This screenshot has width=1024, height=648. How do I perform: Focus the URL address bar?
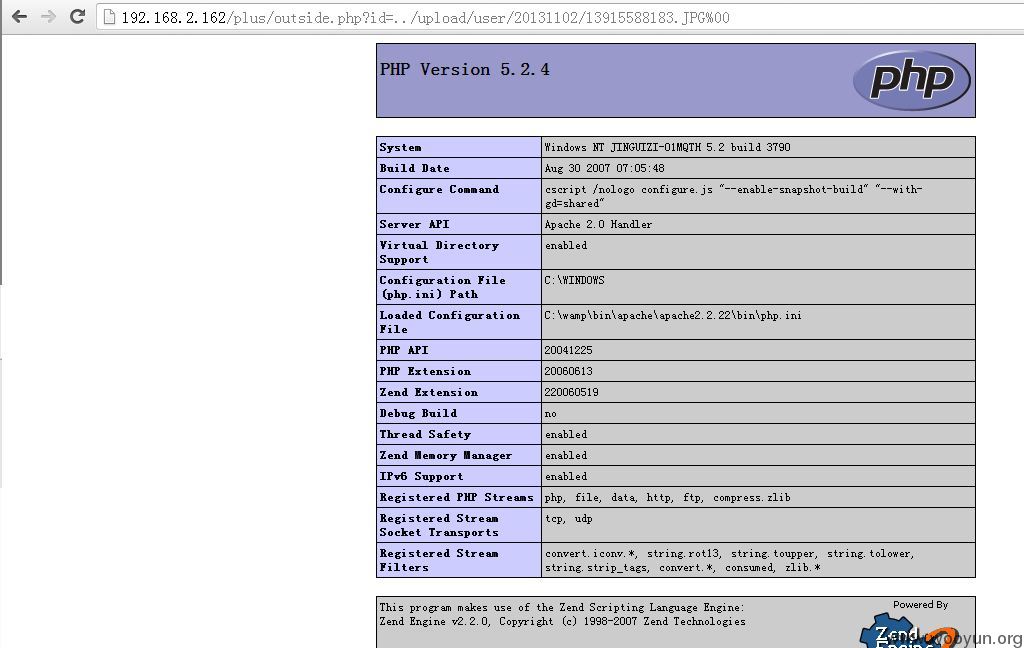[x=562, y=17]
